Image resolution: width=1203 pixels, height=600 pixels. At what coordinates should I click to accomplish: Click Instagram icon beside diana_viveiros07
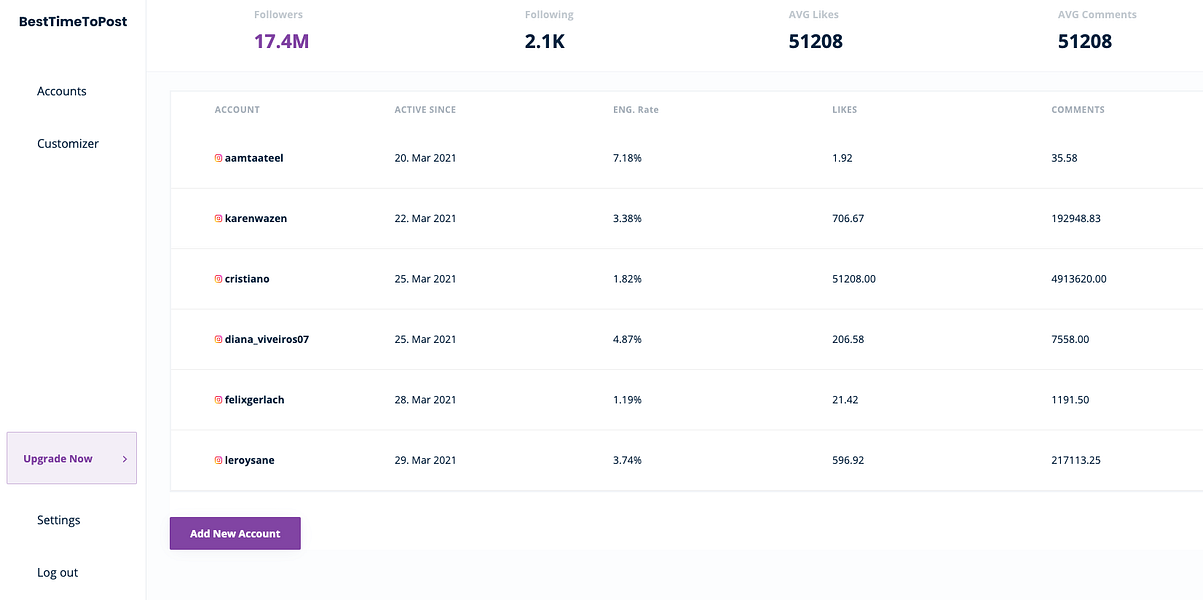pyautogui.click(x=218, y=340)
